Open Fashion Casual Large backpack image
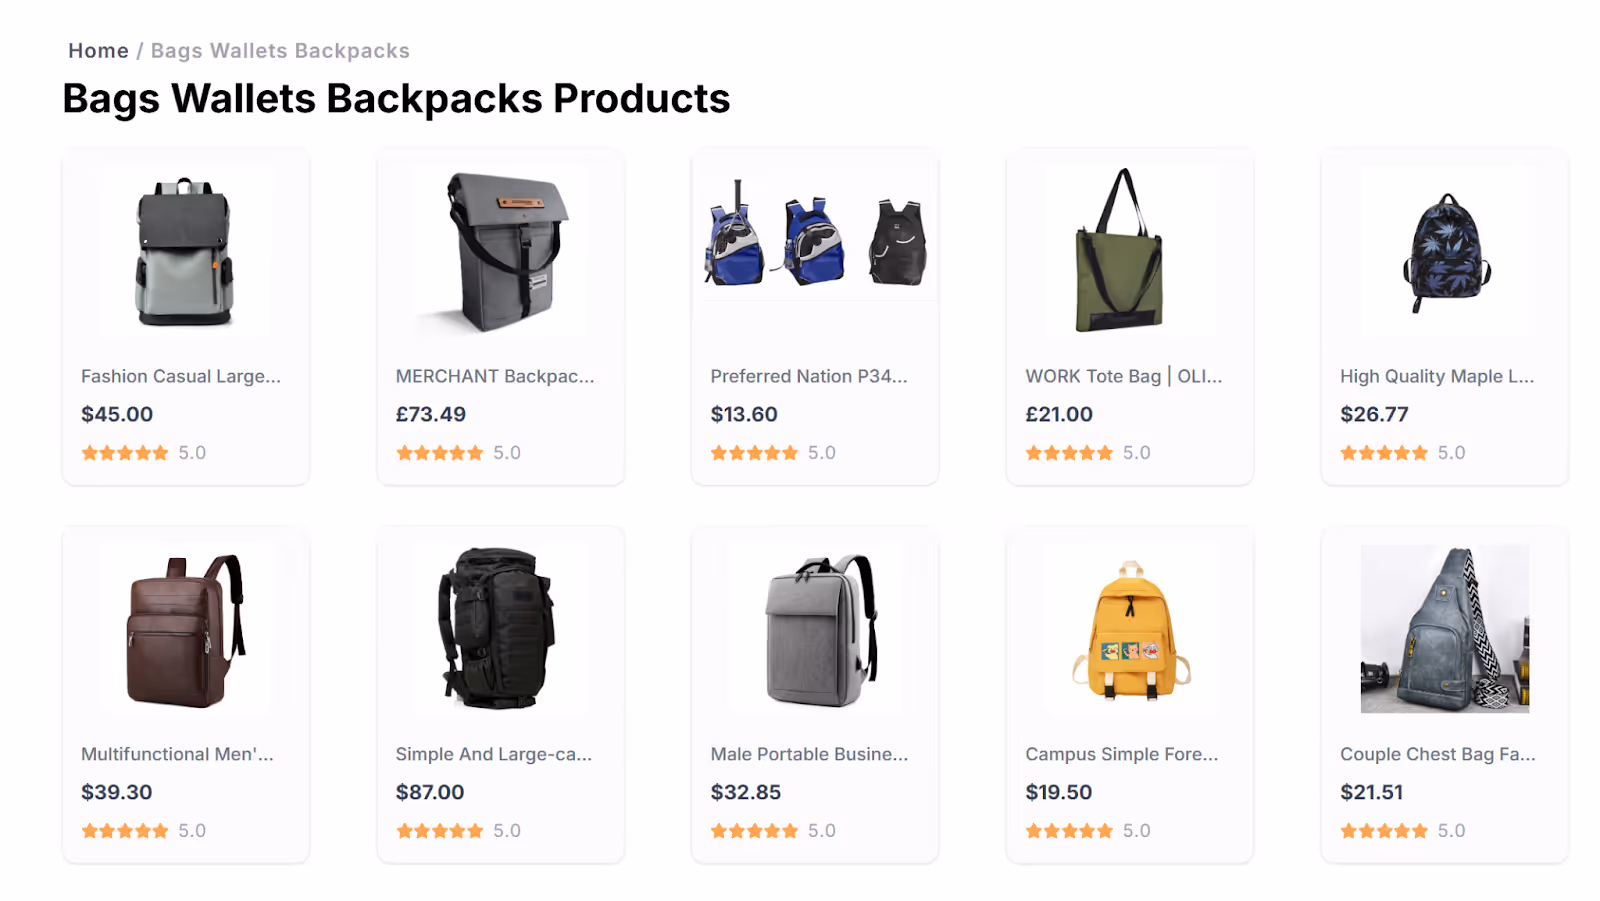Image resolution: width=1600 pixels, height=901 pixels. [185, 252]
